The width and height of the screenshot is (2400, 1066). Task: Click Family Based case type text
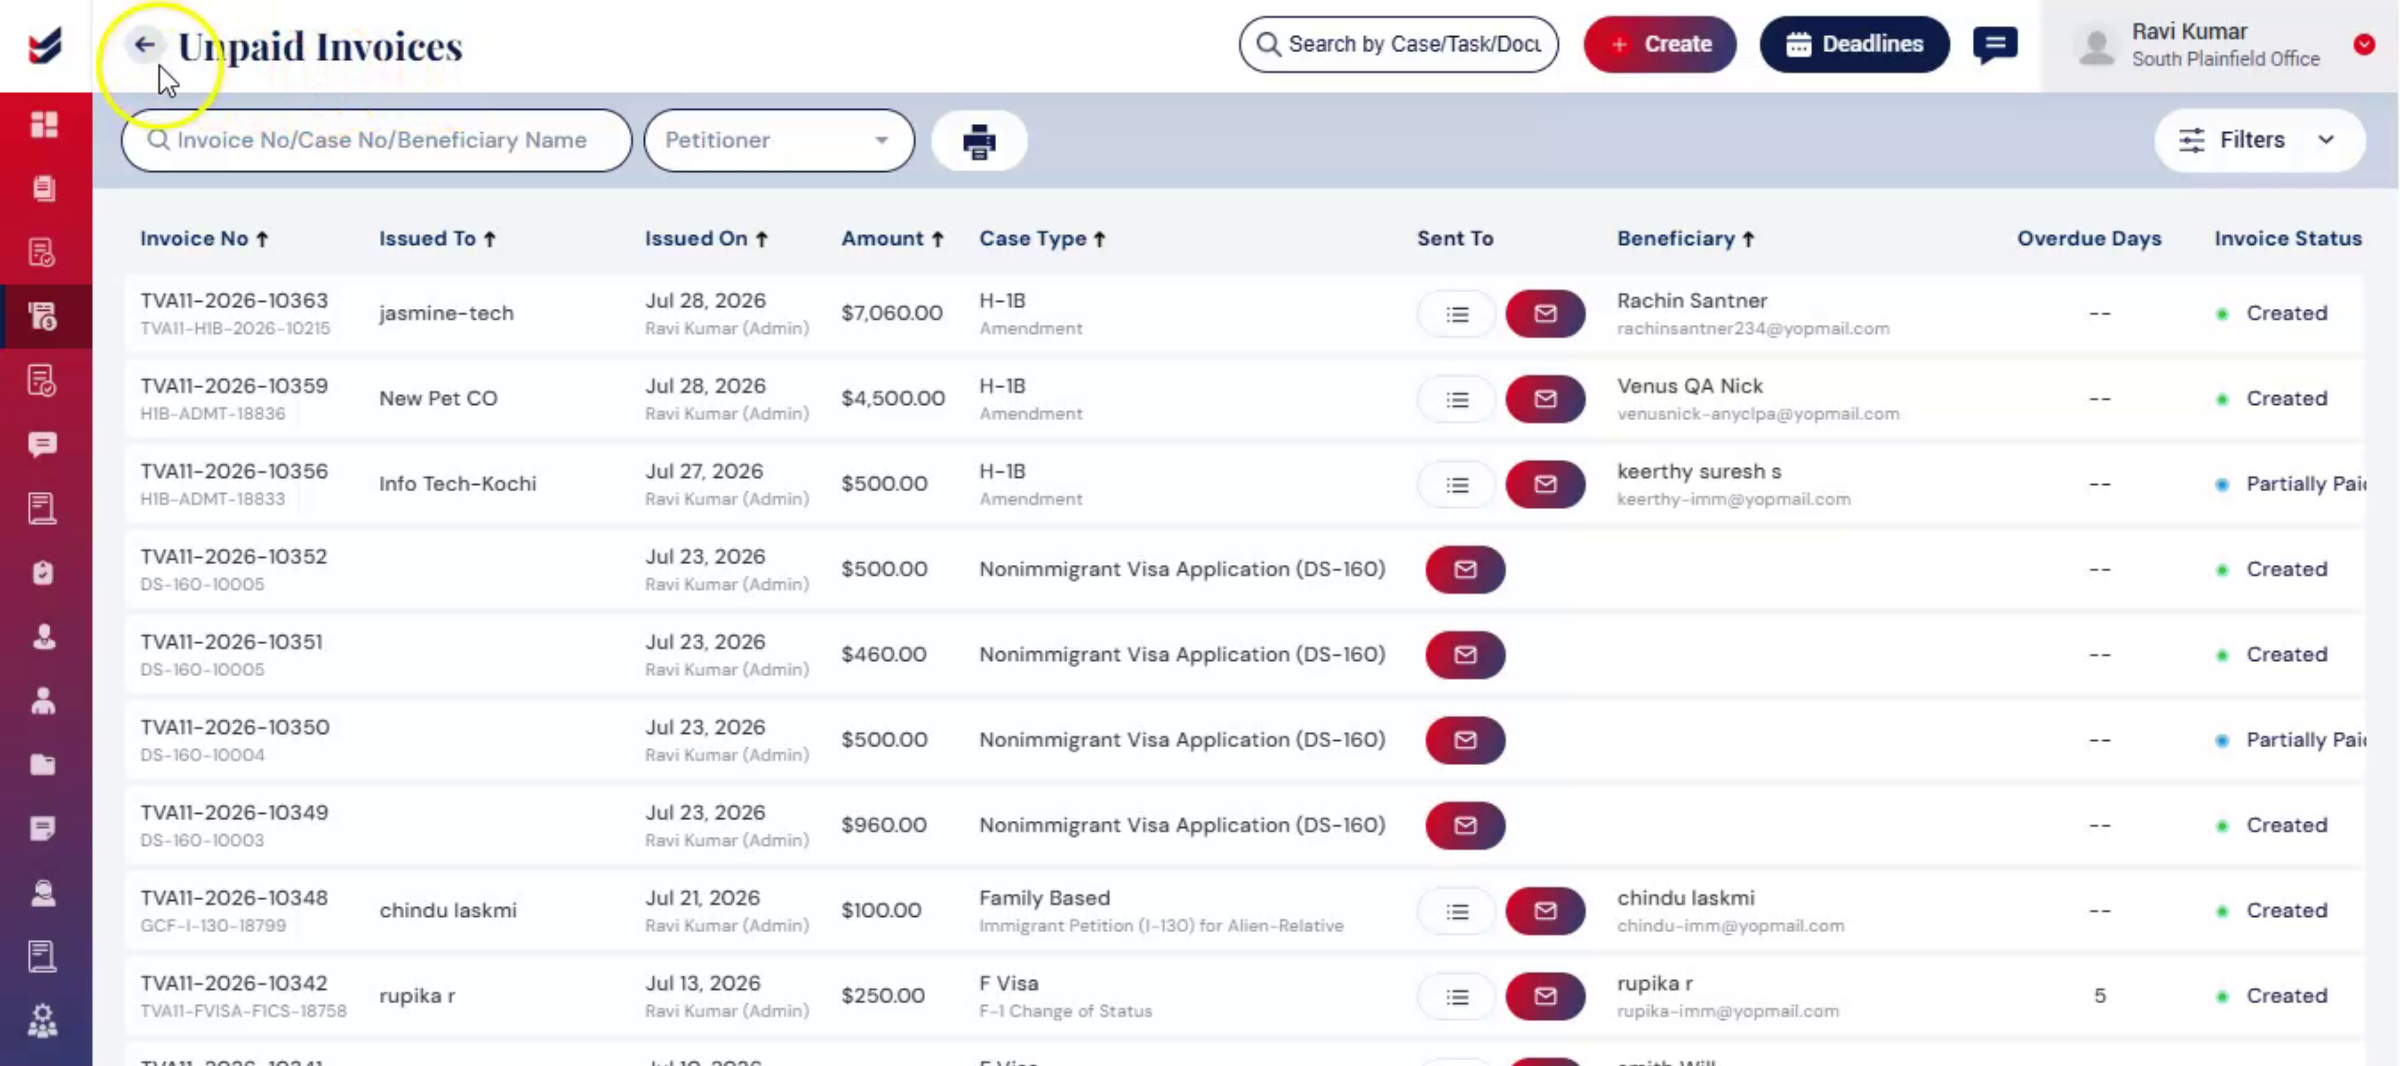click(1044, 898)
